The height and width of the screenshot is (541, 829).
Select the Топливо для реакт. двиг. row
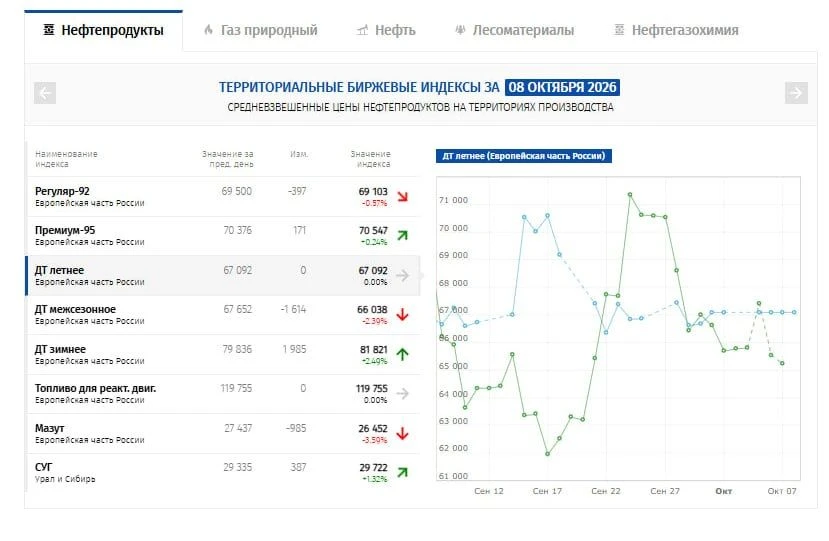(x=224, y=394)
